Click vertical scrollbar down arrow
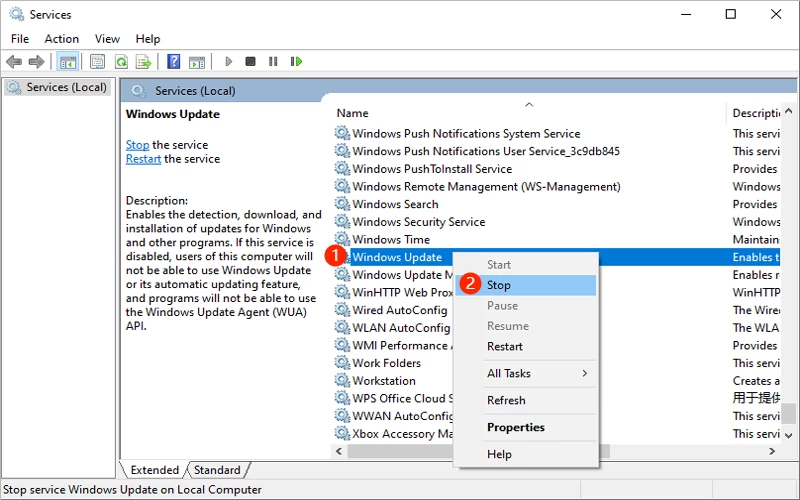The height and width of the screenshot is (500, 800). tap(789, 435)
